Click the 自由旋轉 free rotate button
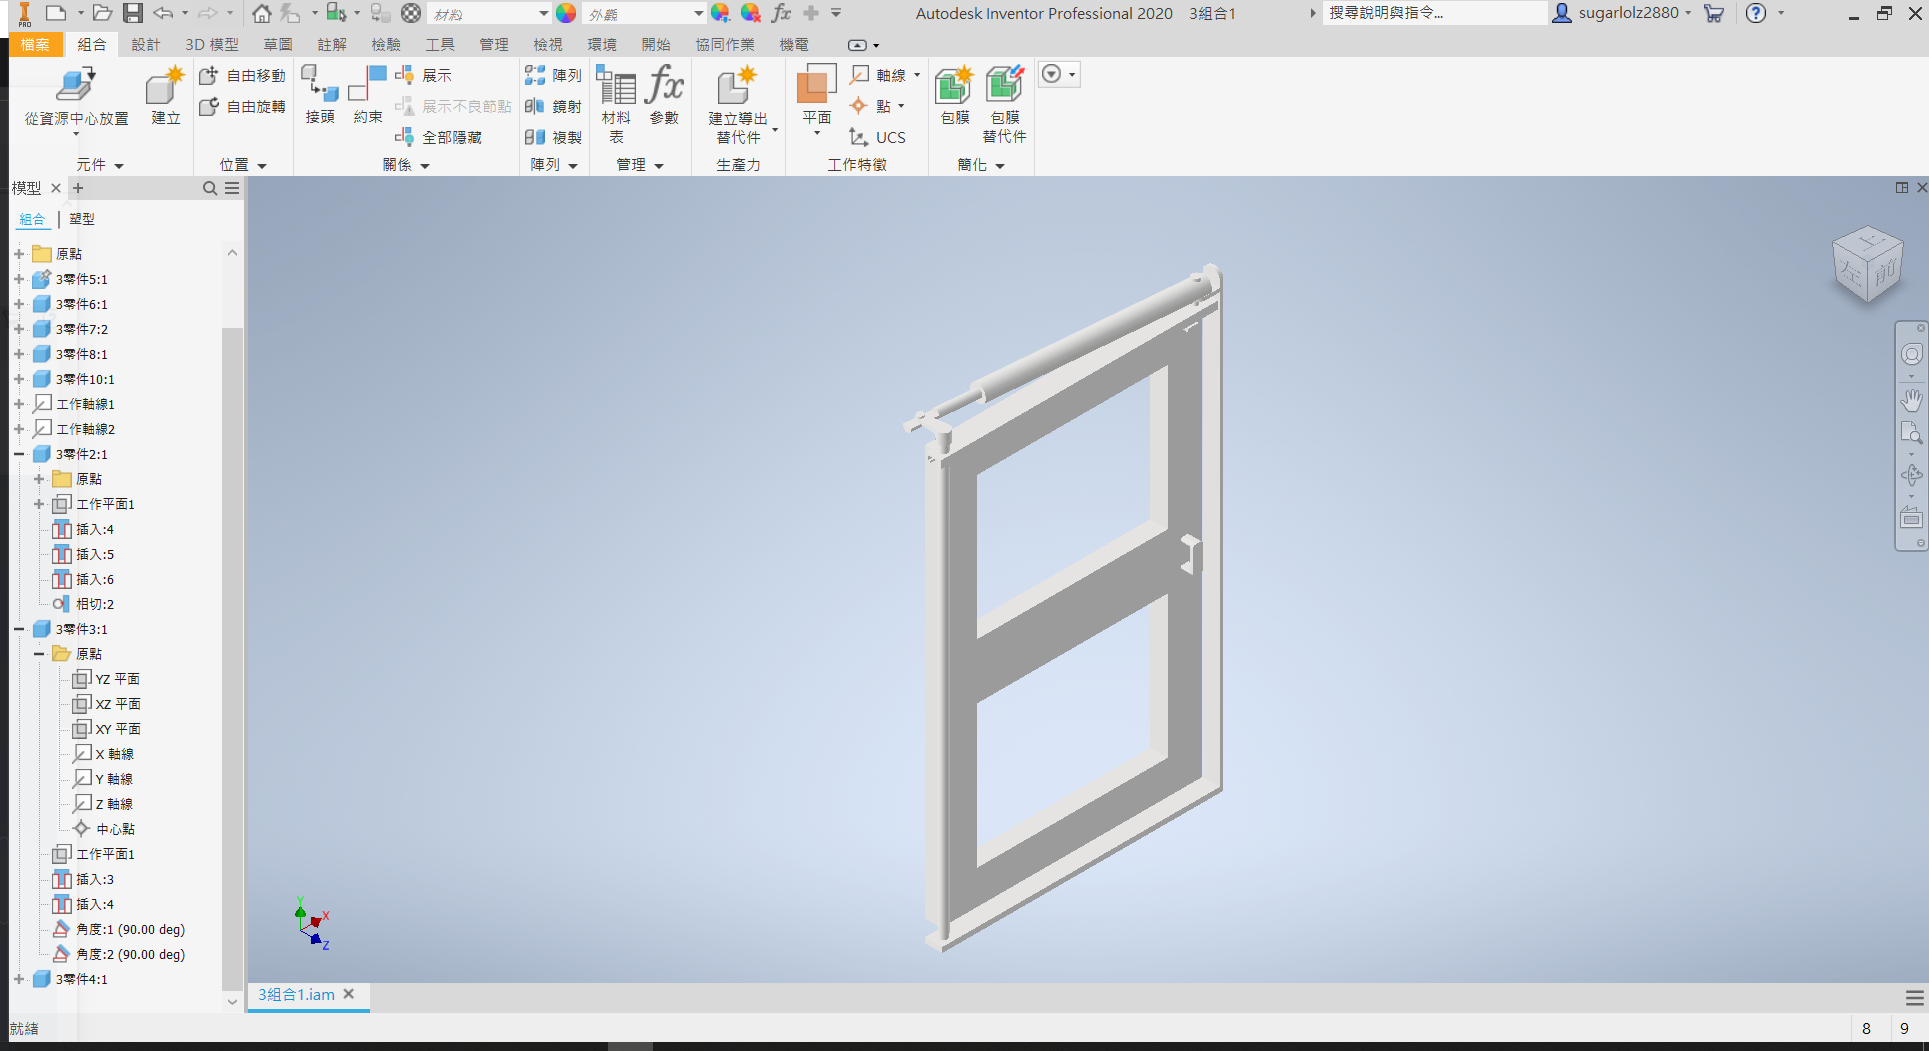 pos(243,106)
